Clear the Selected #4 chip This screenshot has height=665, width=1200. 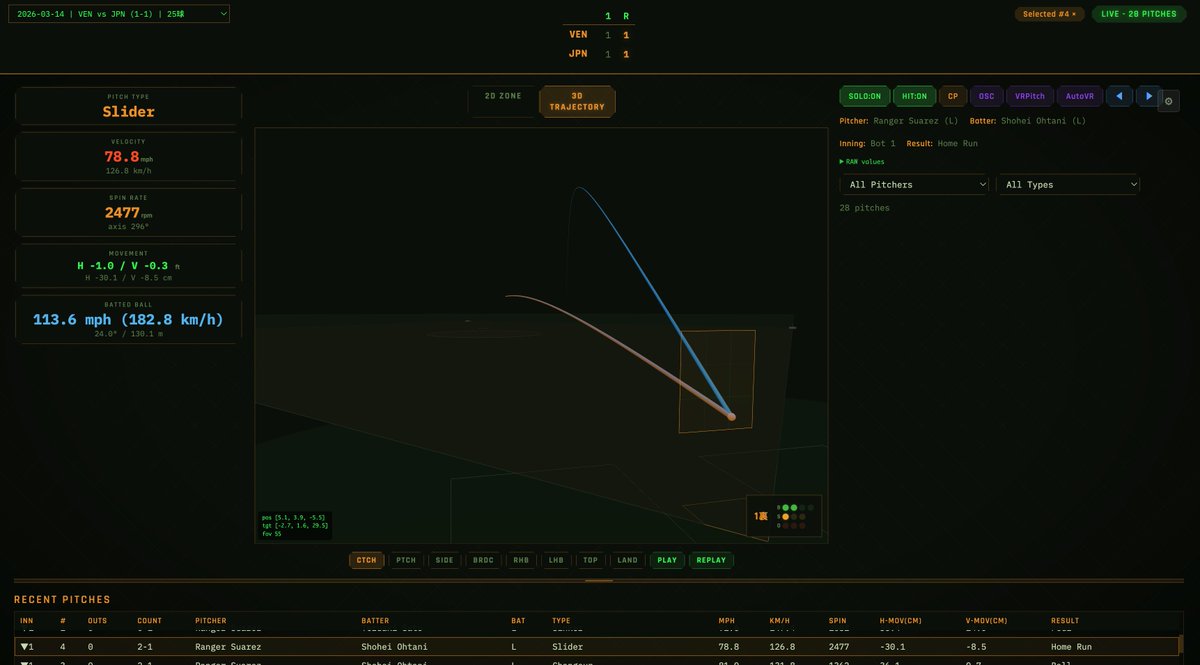click(1049, 14)
